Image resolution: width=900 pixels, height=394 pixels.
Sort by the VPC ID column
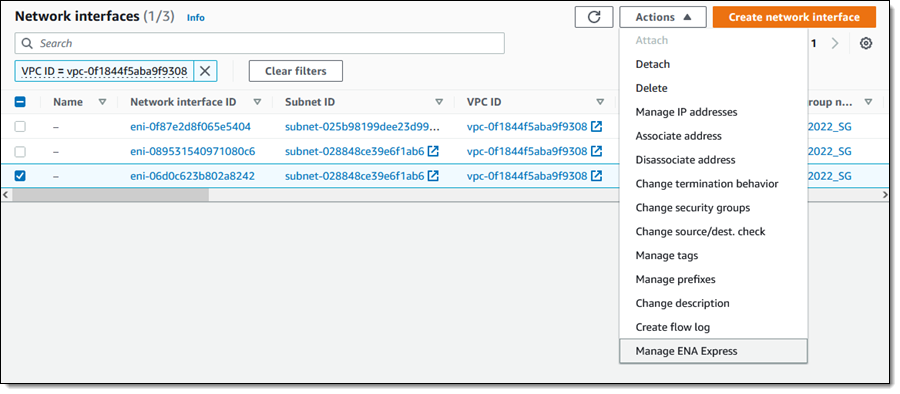pos(600,102)
